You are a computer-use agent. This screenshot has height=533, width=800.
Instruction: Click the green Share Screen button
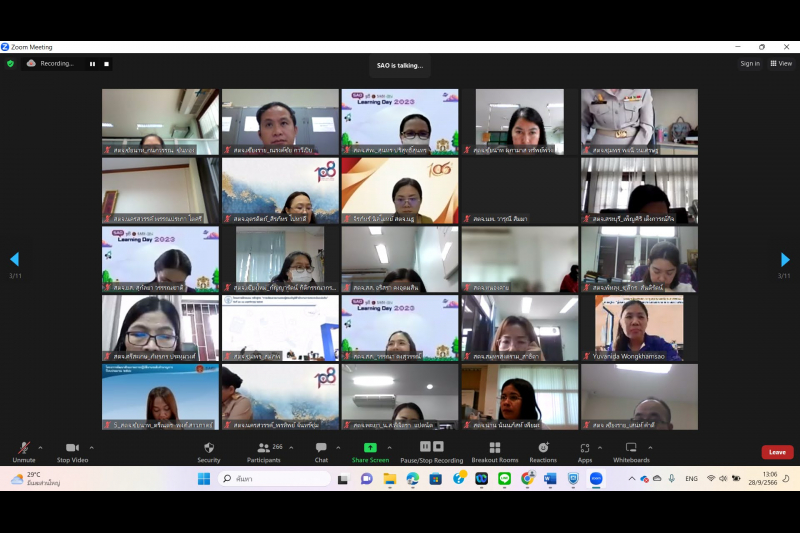pyautogui.click(x=370, y=449)
